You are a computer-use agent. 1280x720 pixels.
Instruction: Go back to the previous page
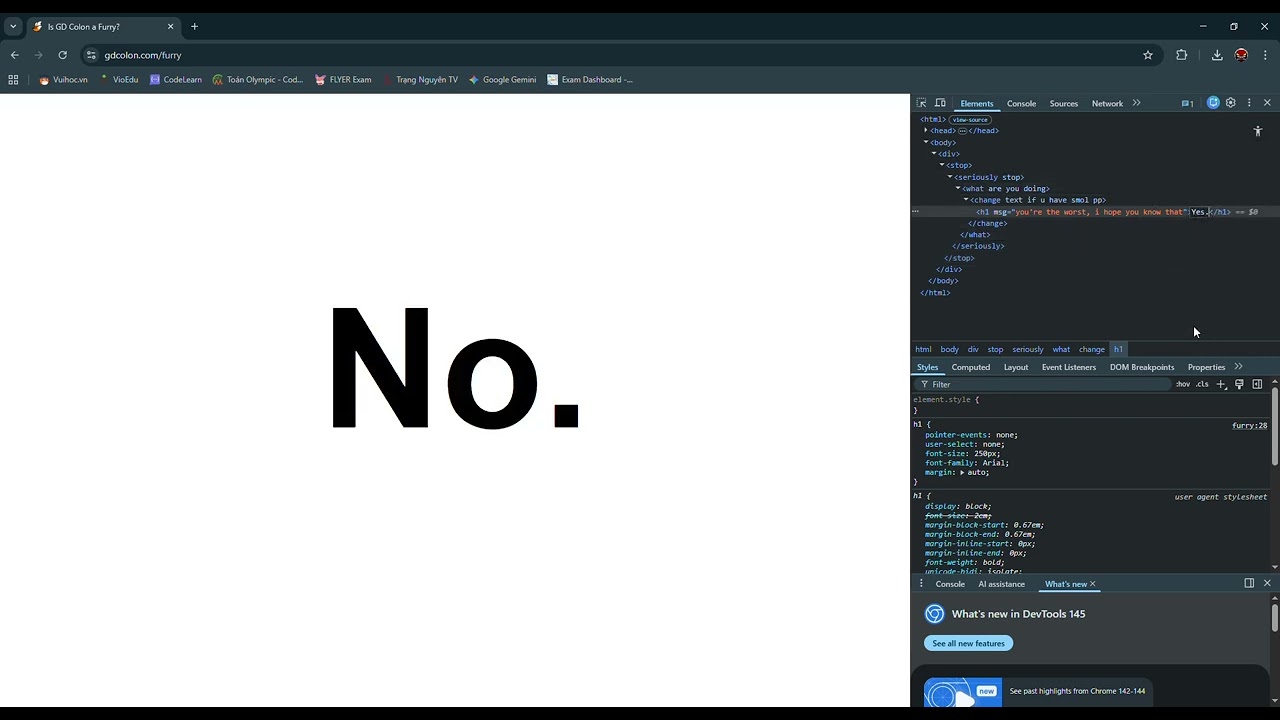pos(14,55)
